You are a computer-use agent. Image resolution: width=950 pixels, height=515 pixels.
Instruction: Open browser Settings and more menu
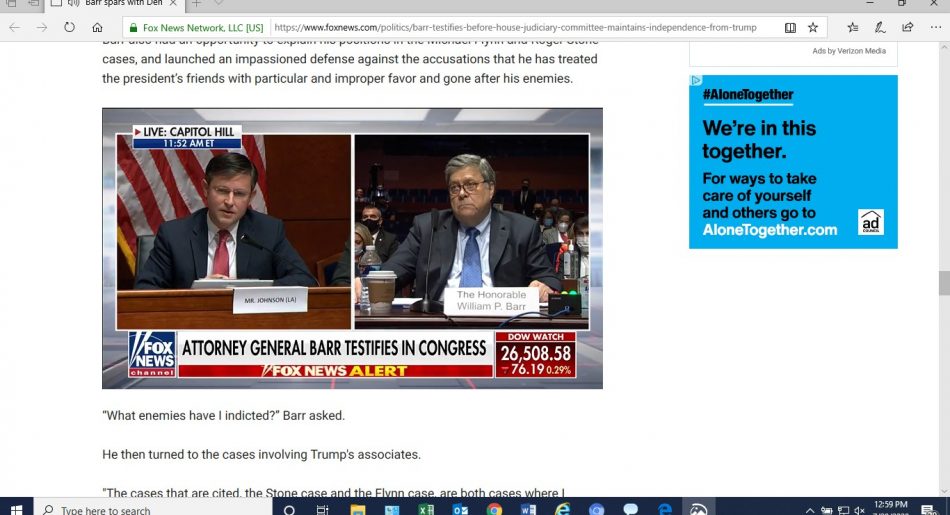[935, 27]
